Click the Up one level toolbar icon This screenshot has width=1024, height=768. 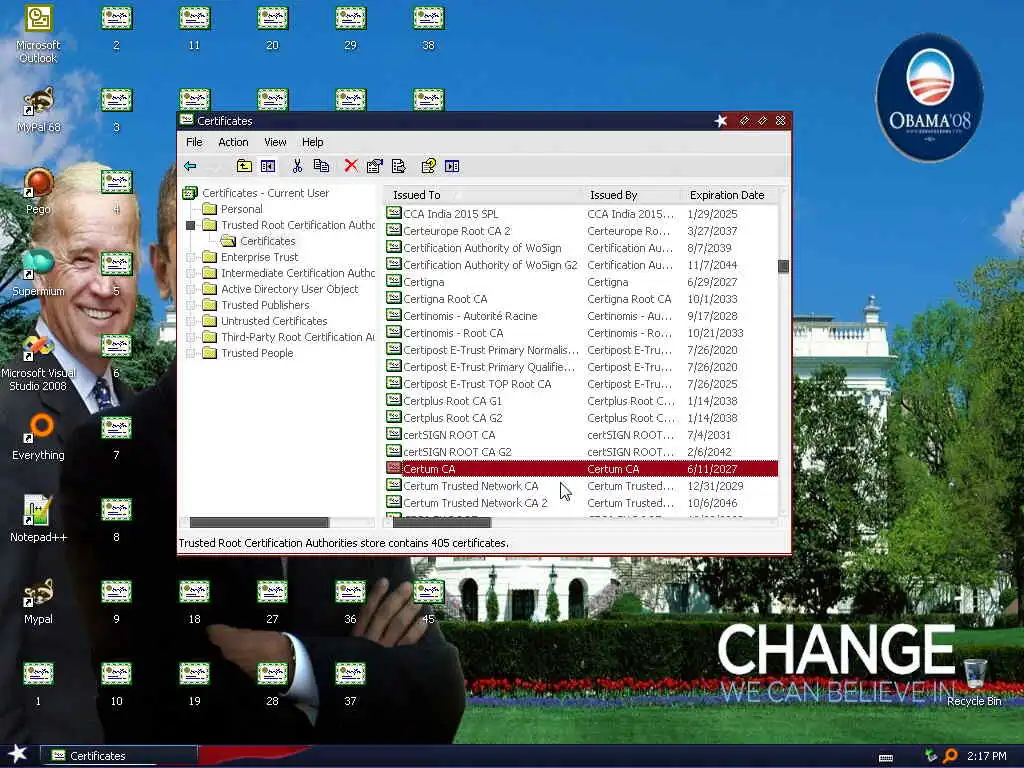(244, 166)
